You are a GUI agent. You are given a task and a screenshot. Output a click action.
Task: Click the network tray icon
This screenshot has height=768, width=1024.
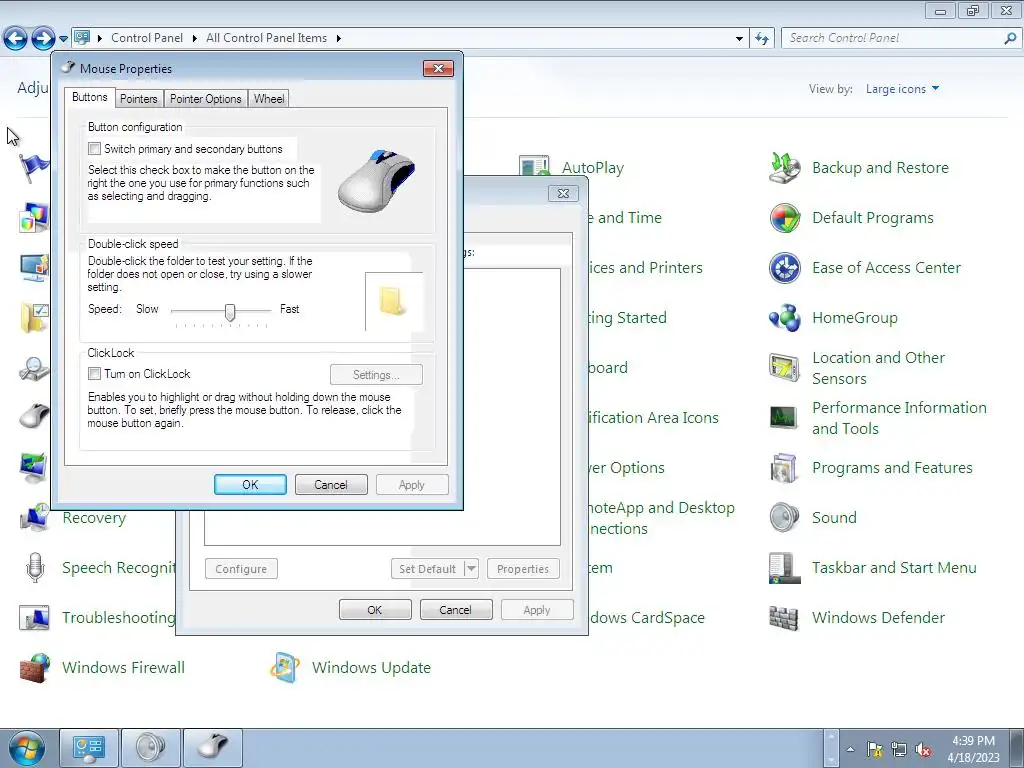click(x=899, y=750)
